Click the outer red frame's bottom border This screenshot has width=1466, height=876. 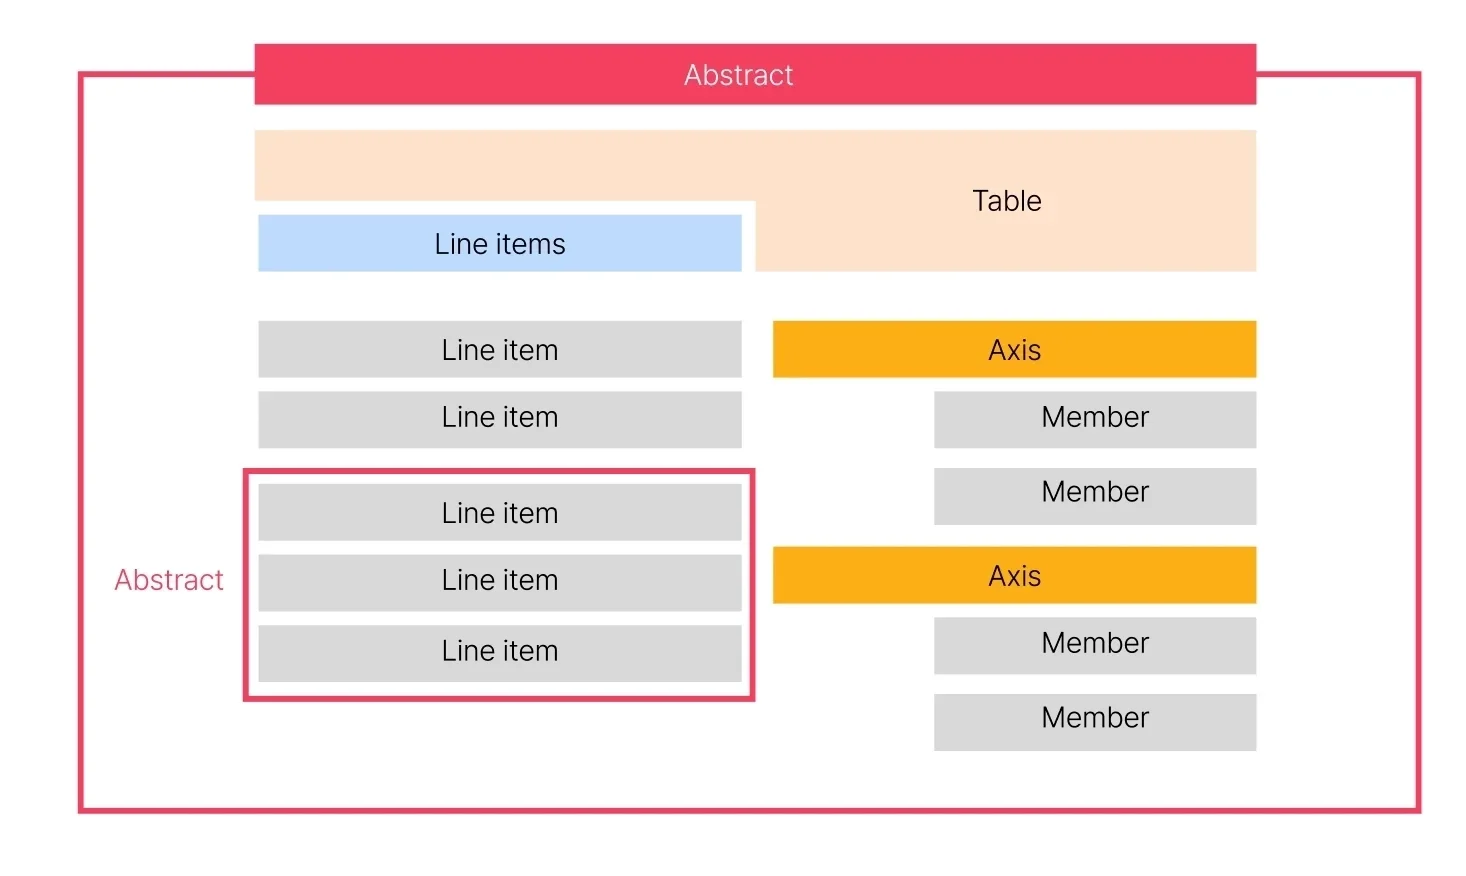point(750,809)
